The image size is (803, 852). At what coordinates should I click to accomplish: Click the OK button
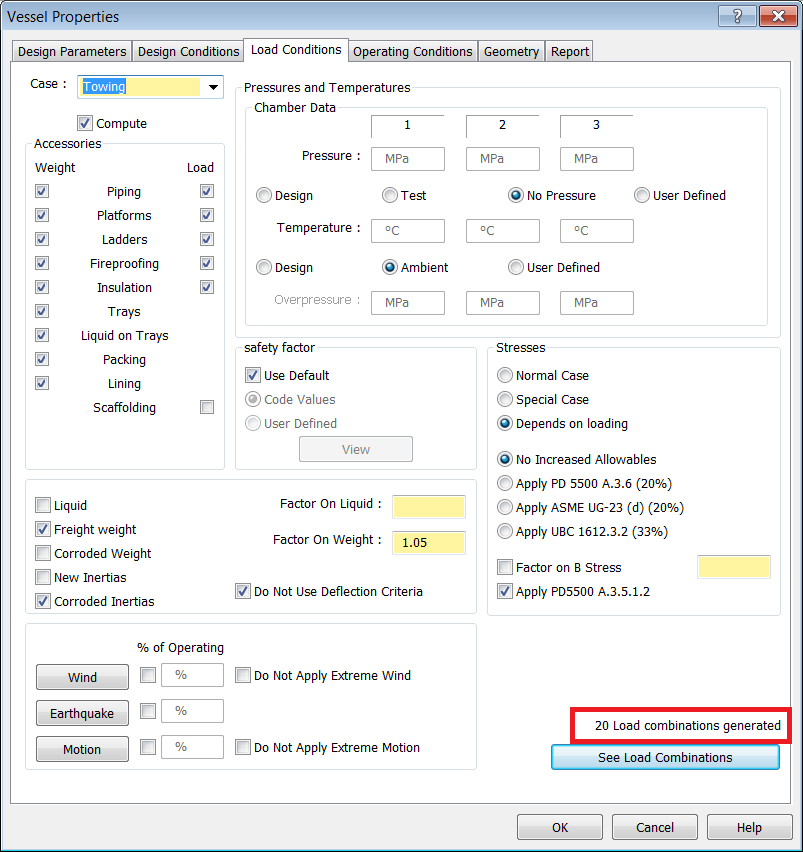tap(560, 828)
